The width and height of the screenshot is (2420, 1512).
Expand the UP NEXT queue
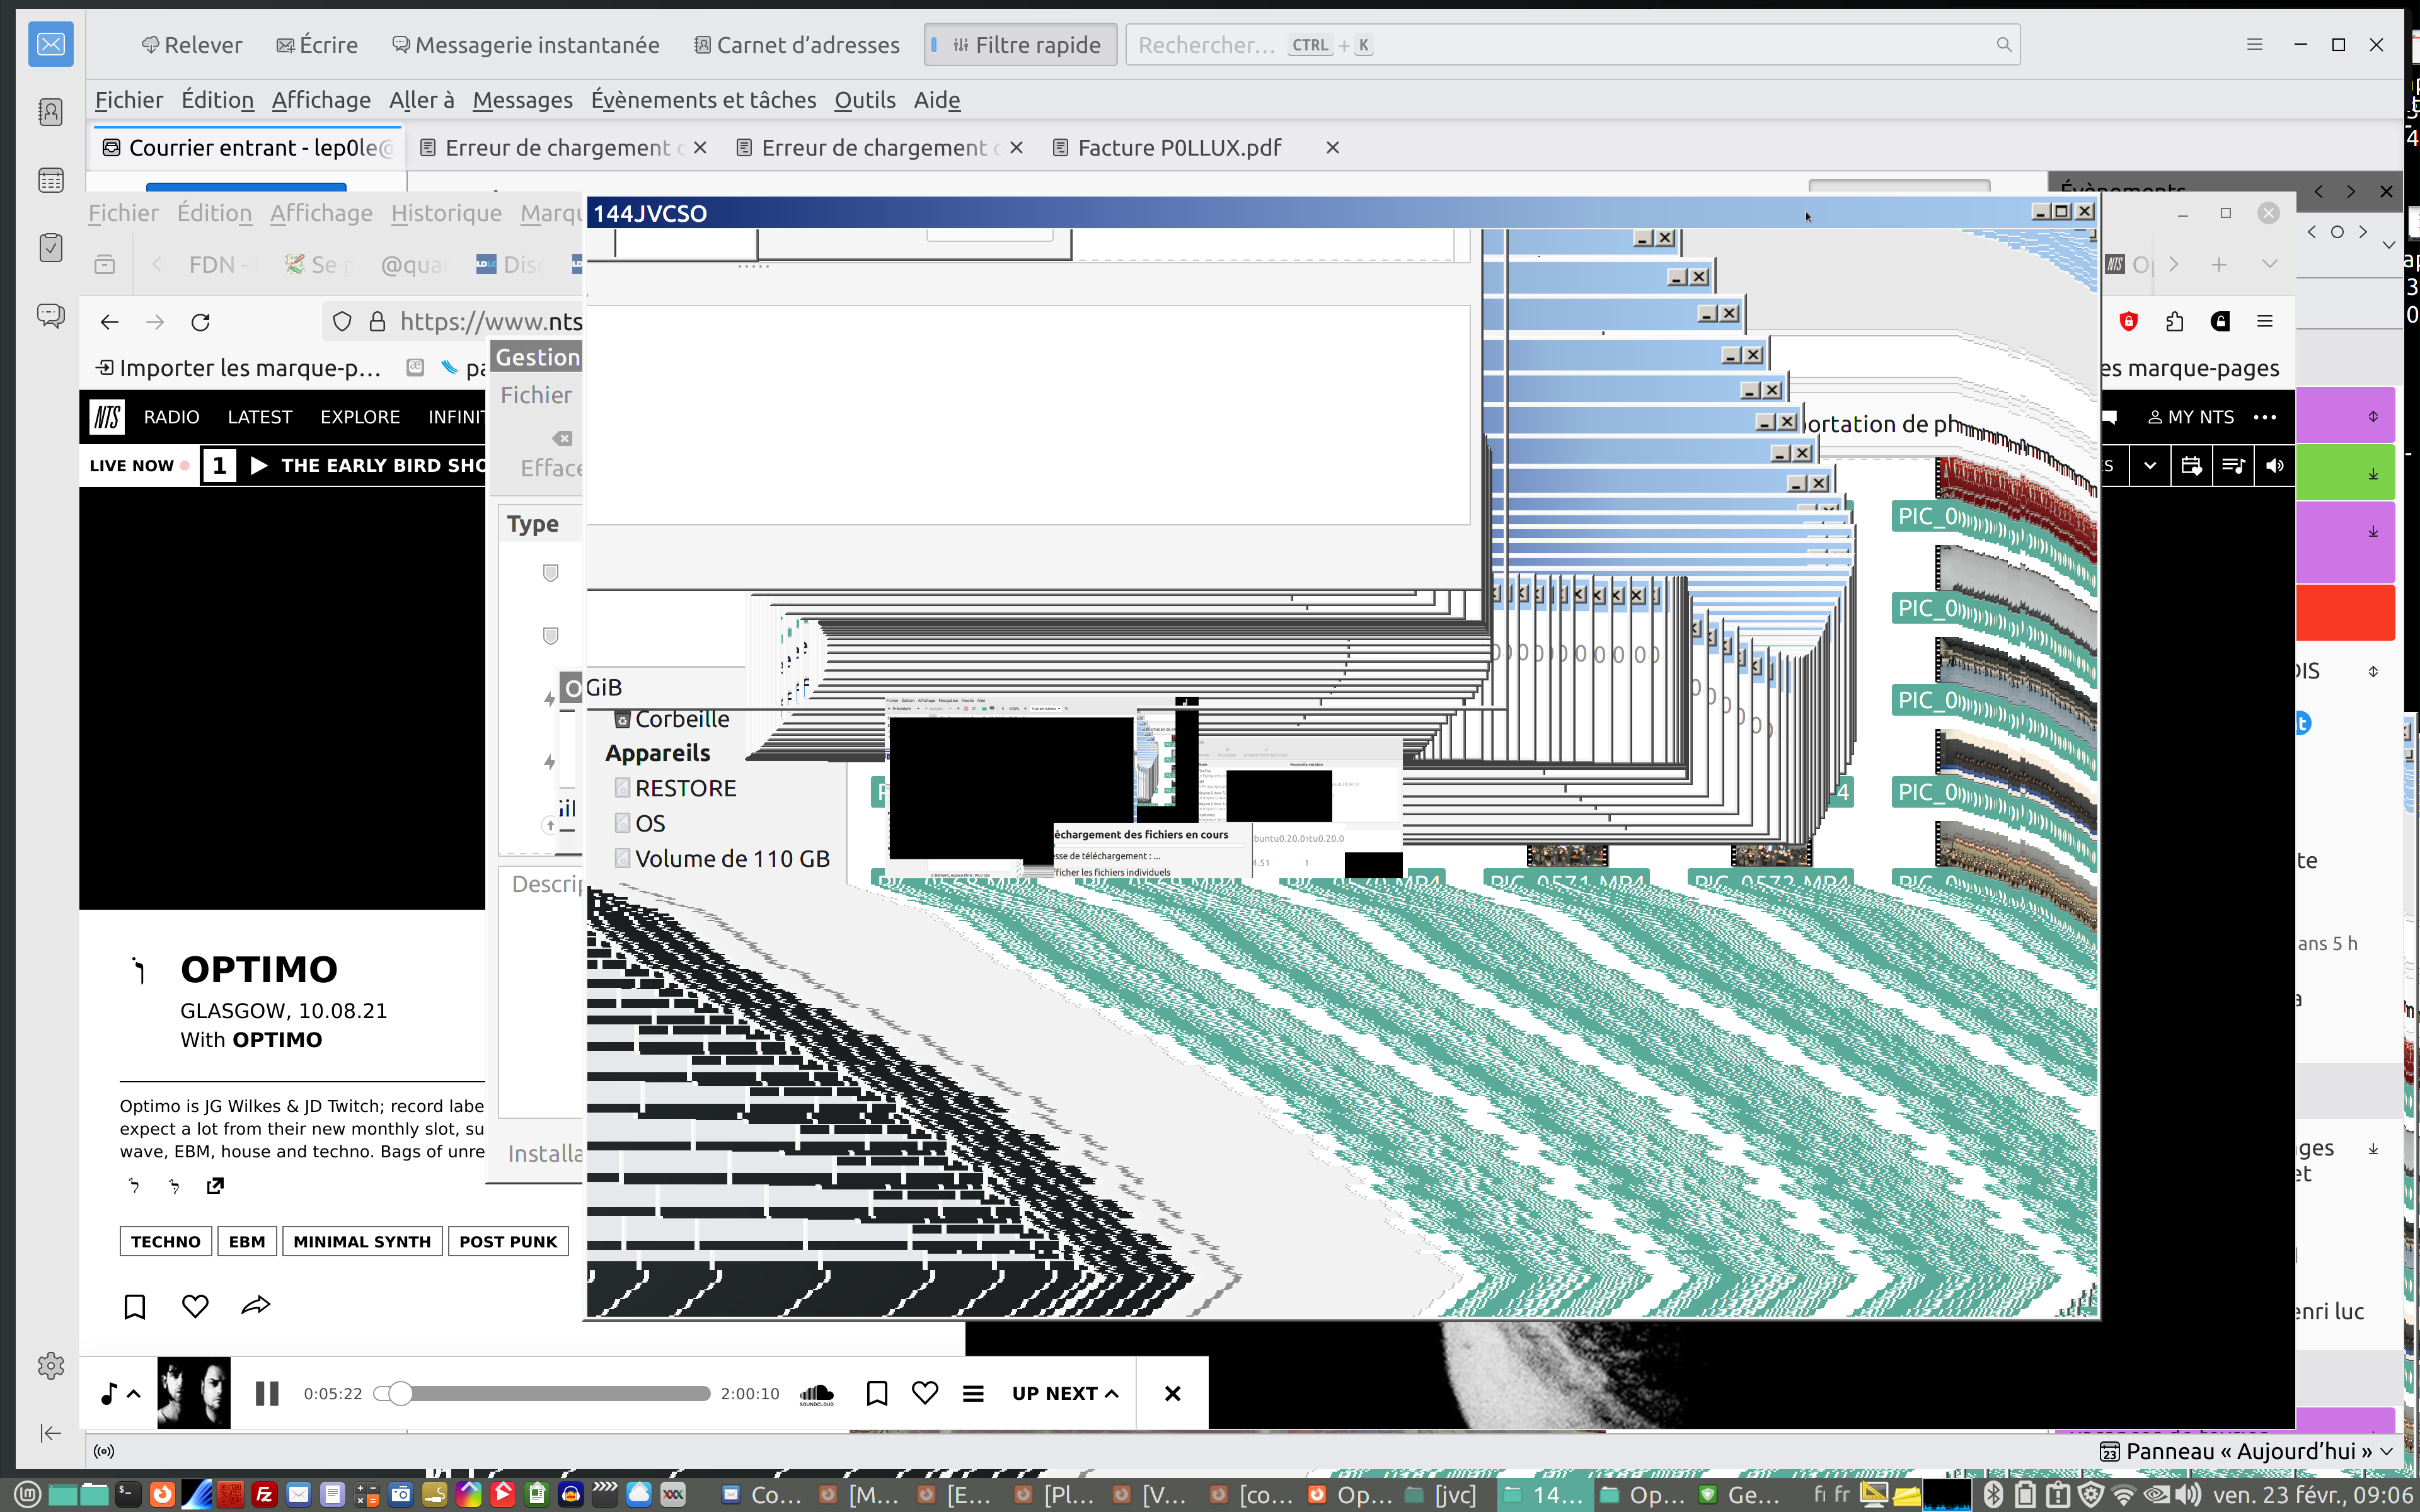point(1064,1393)
